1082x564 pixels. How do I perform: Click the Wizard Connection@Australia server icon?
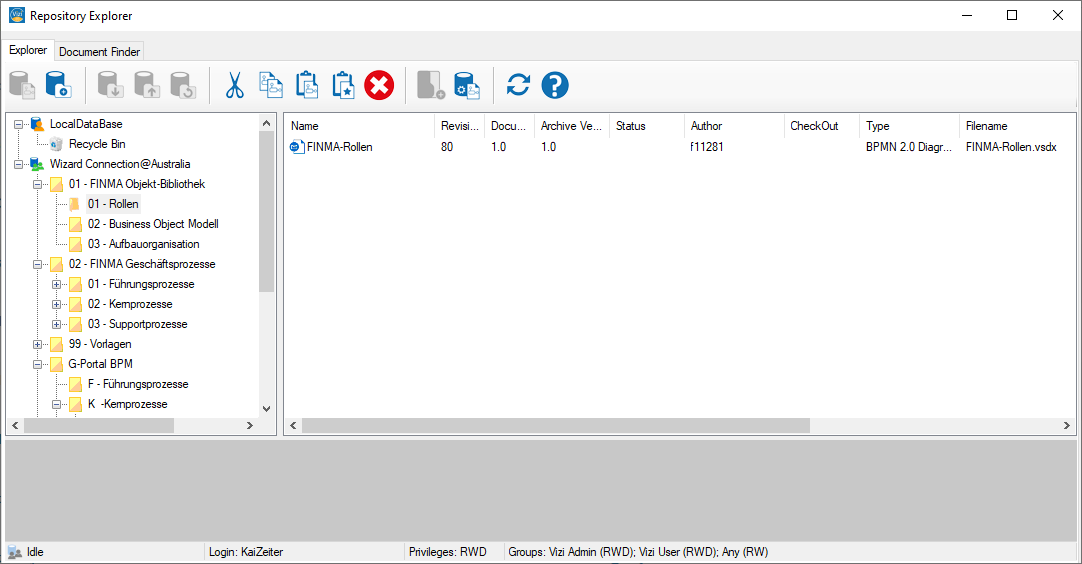37,164
